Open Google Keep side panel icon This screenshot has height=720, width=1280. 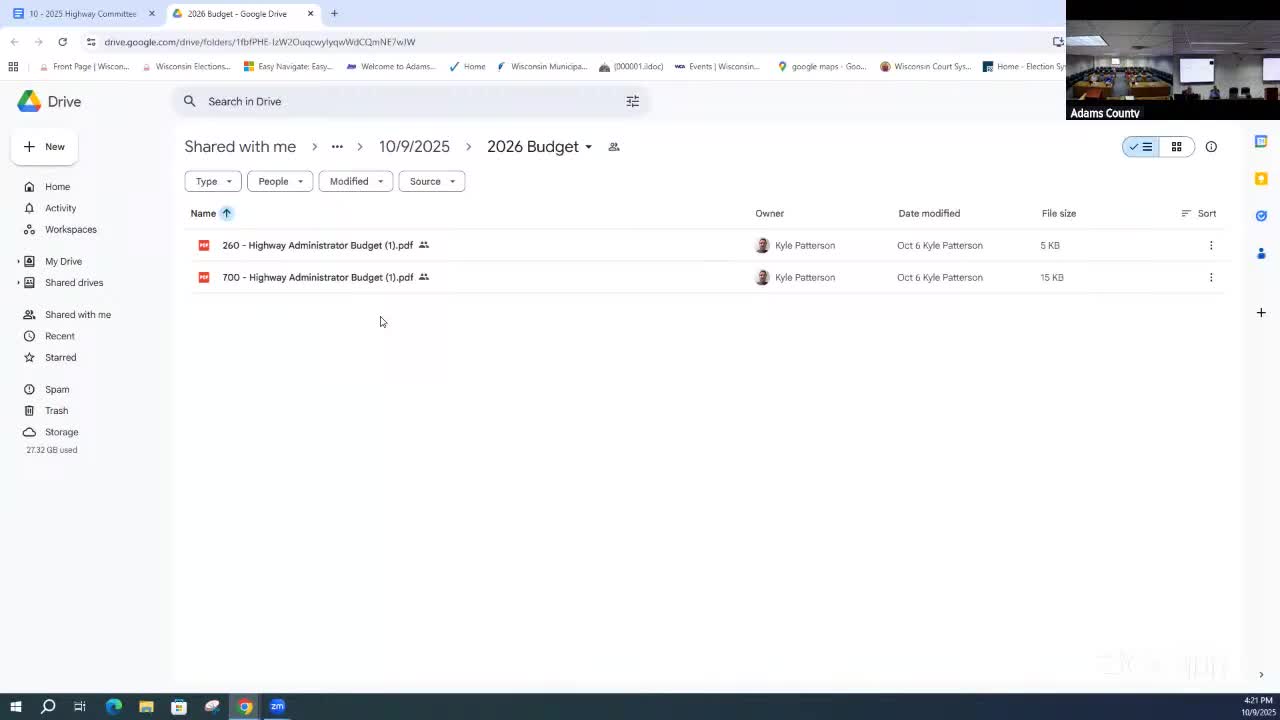tap(1261, 179)
